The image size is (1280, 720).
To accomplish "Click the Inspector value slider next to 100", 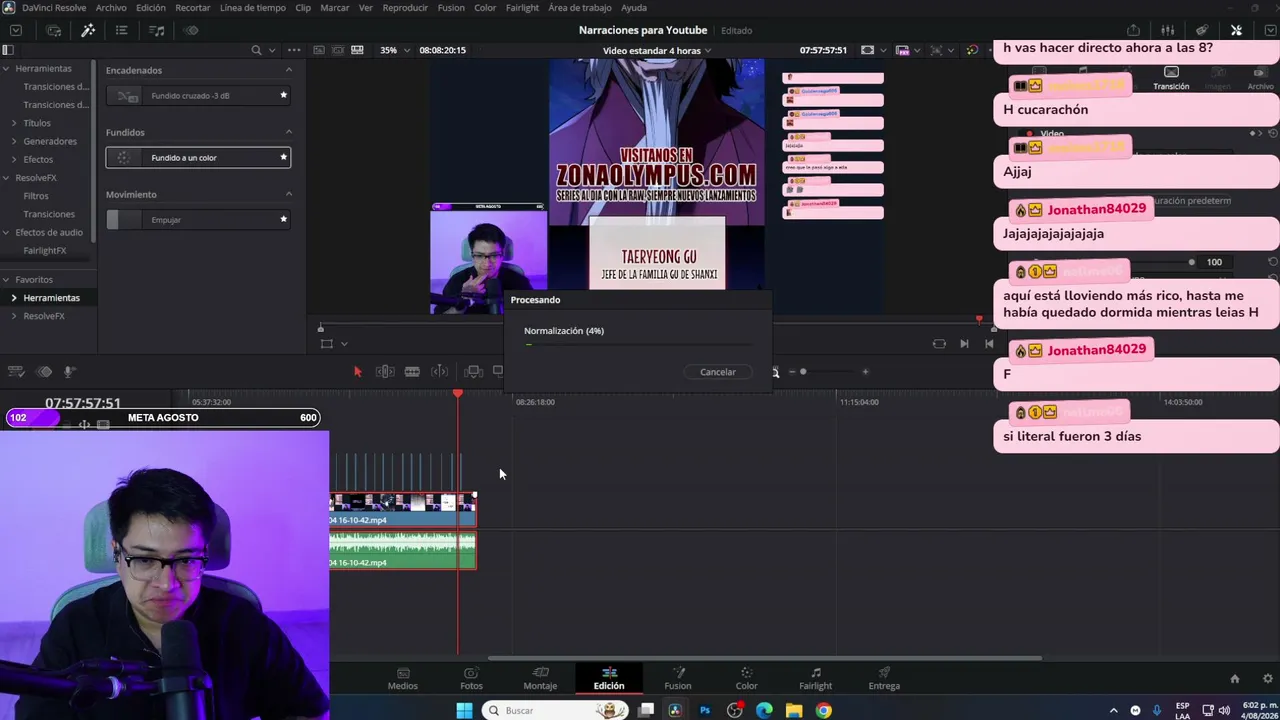I will 1191,262.
